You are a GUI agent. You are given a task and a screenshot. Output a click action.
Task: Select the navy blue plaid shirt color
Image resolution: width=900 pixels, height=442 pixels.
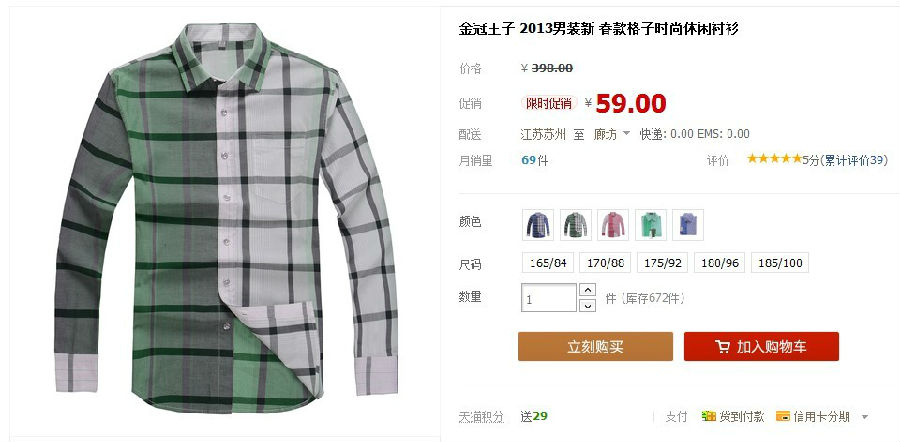pos(538,224)
